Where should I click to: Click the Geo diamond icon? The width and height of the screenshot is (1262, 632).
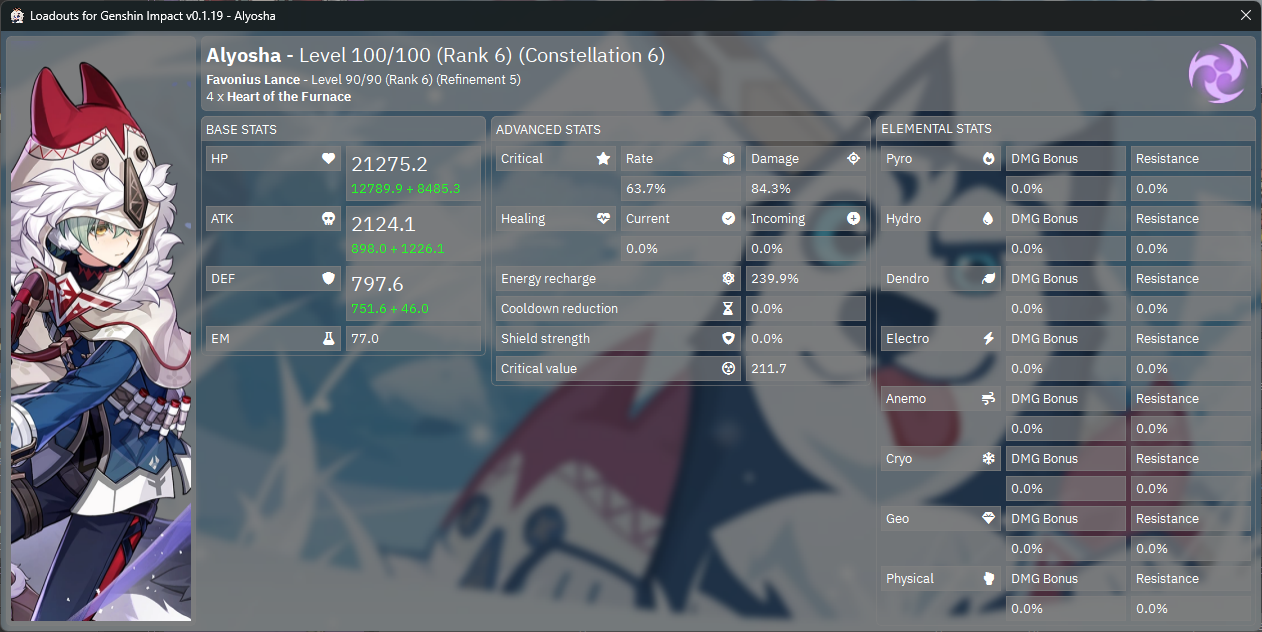pyautogui.click(x=988, y=519)
